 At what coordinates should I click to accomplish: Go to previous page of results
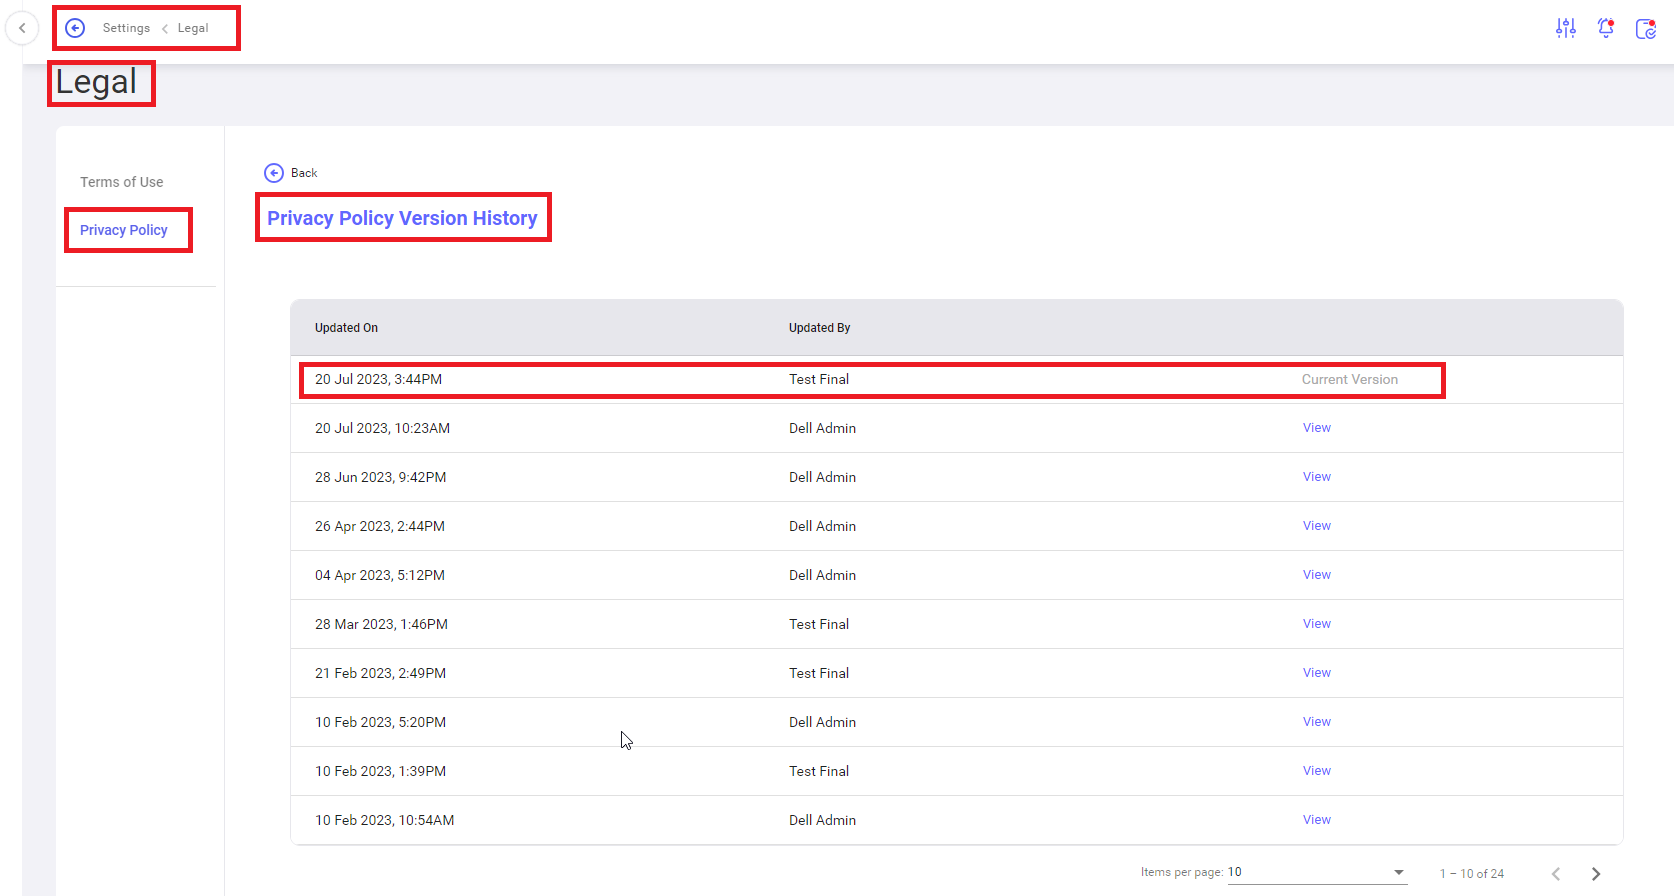pyautogui.click(x=1556, y=874)
